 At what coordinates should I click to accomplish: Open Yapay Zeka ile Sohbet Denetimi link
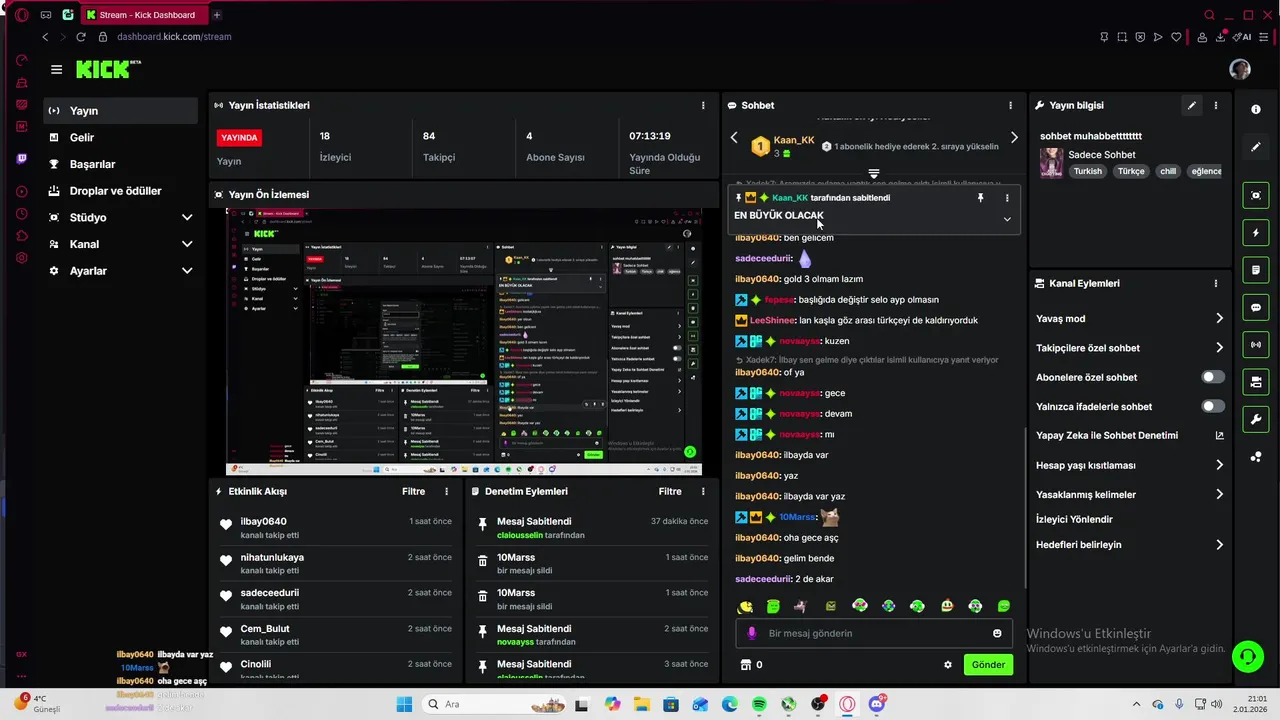click(1130, 436)
